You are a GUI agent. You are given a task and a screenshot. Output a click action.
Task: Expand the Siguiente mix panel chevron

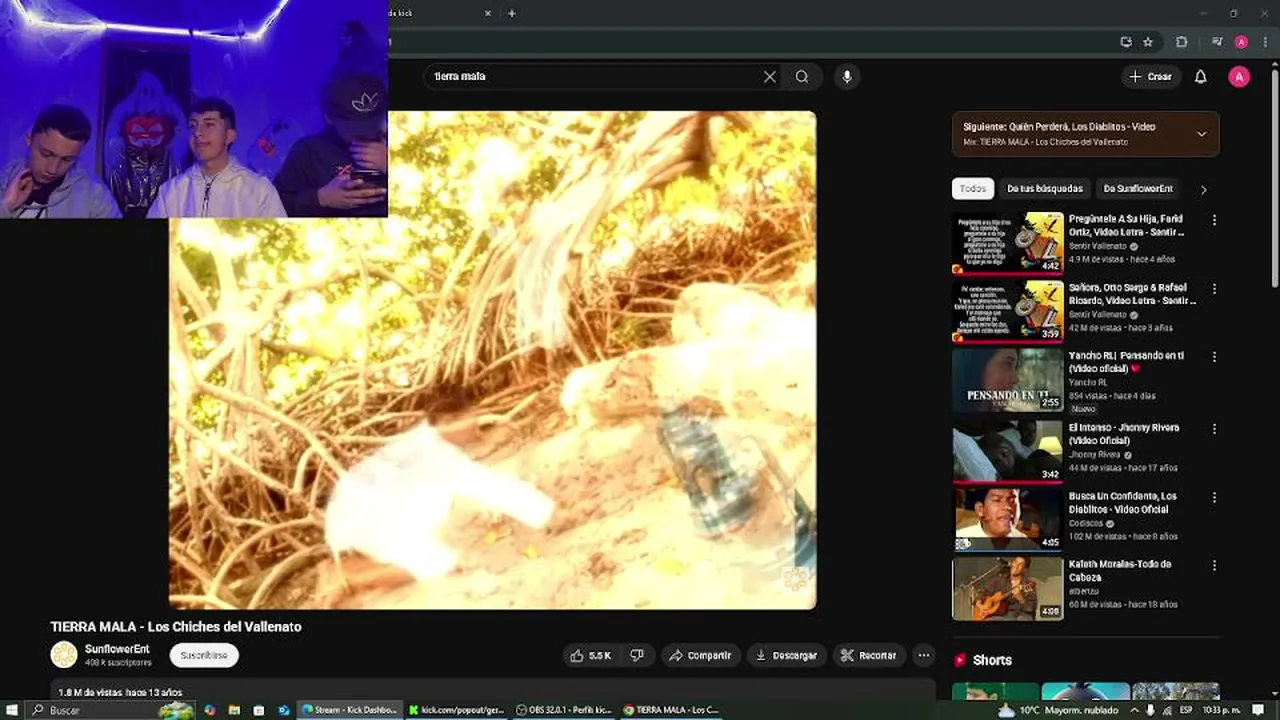[1202, 134]
